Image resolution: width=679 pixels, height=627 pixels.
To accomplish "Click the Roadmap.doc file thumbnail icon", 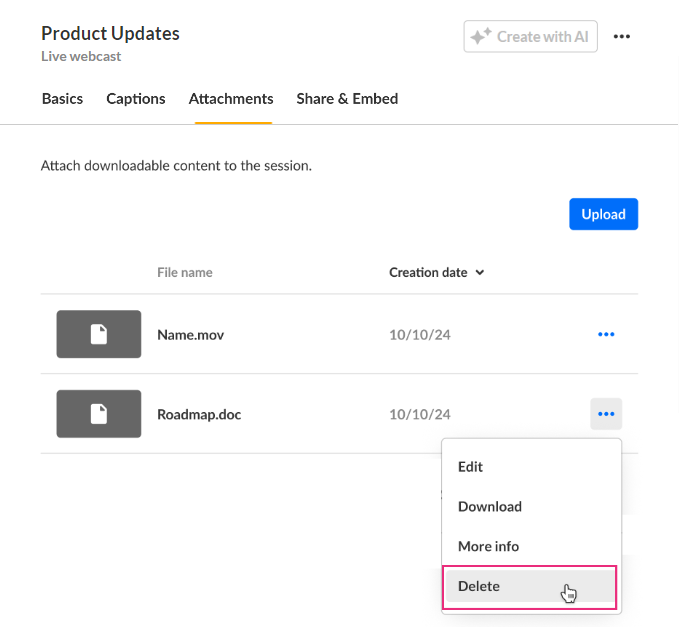I will pyautogui.click(x=99, y=414).
